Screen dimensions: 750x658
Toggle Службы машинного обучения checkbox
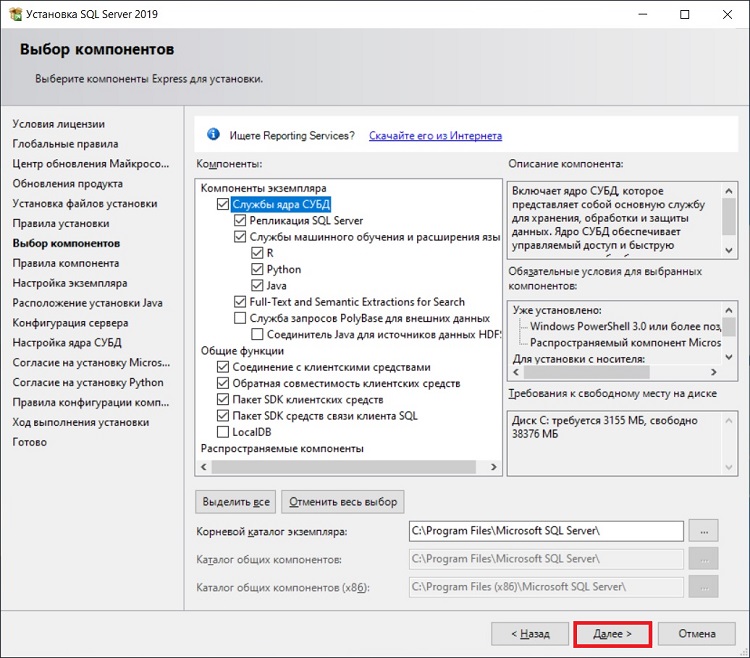click(240, 237)
